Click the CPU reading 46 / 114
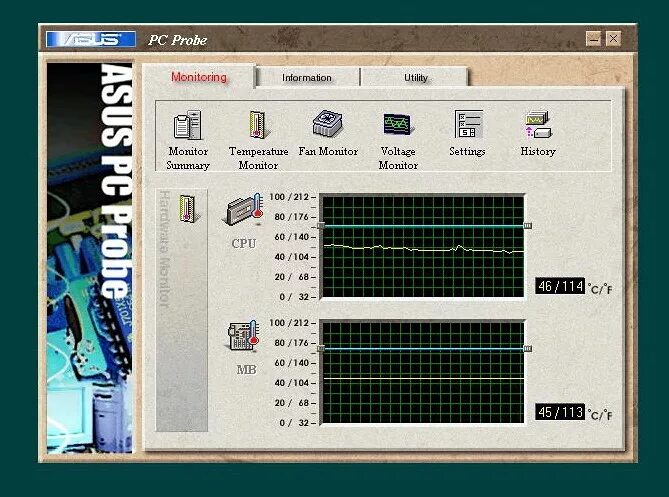This screenshot has height=497, width=669. (x=560, y=286)
